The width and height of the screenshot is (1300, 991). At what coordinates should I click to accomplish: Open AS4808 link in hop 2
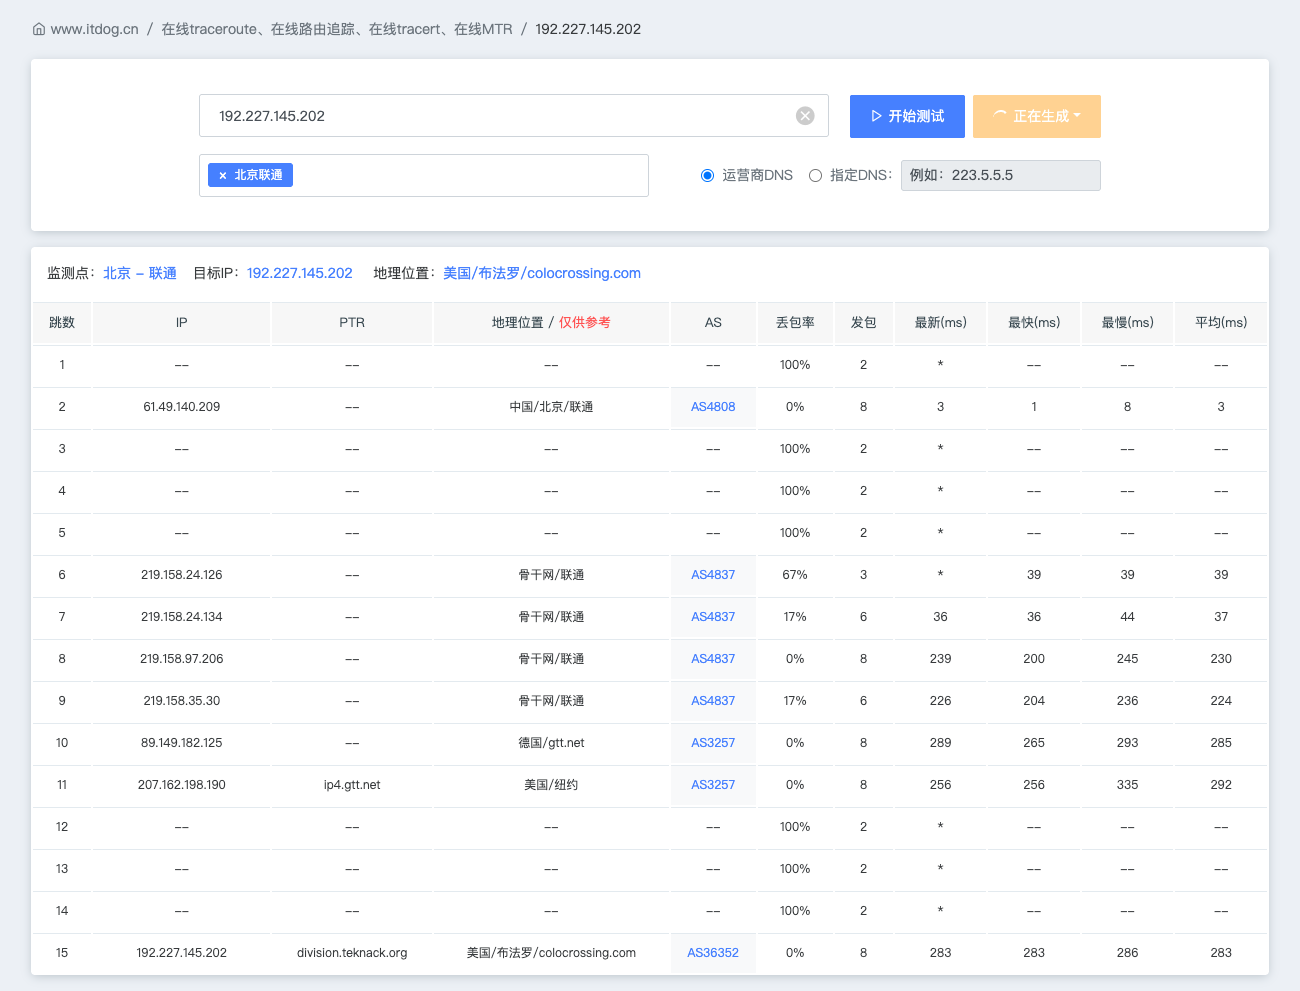(x=713, y=407)
